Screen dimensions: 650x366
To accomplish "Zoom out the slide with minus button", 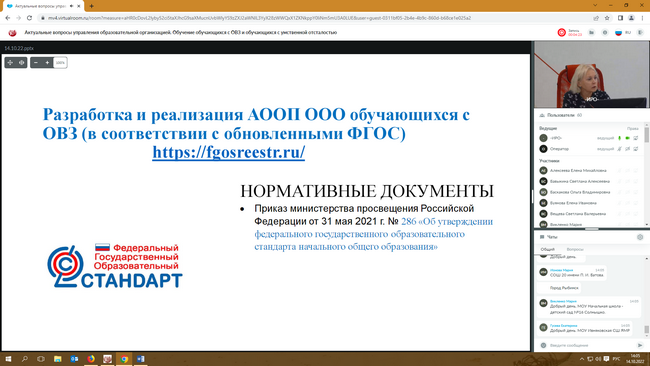I will pos(36,63).
